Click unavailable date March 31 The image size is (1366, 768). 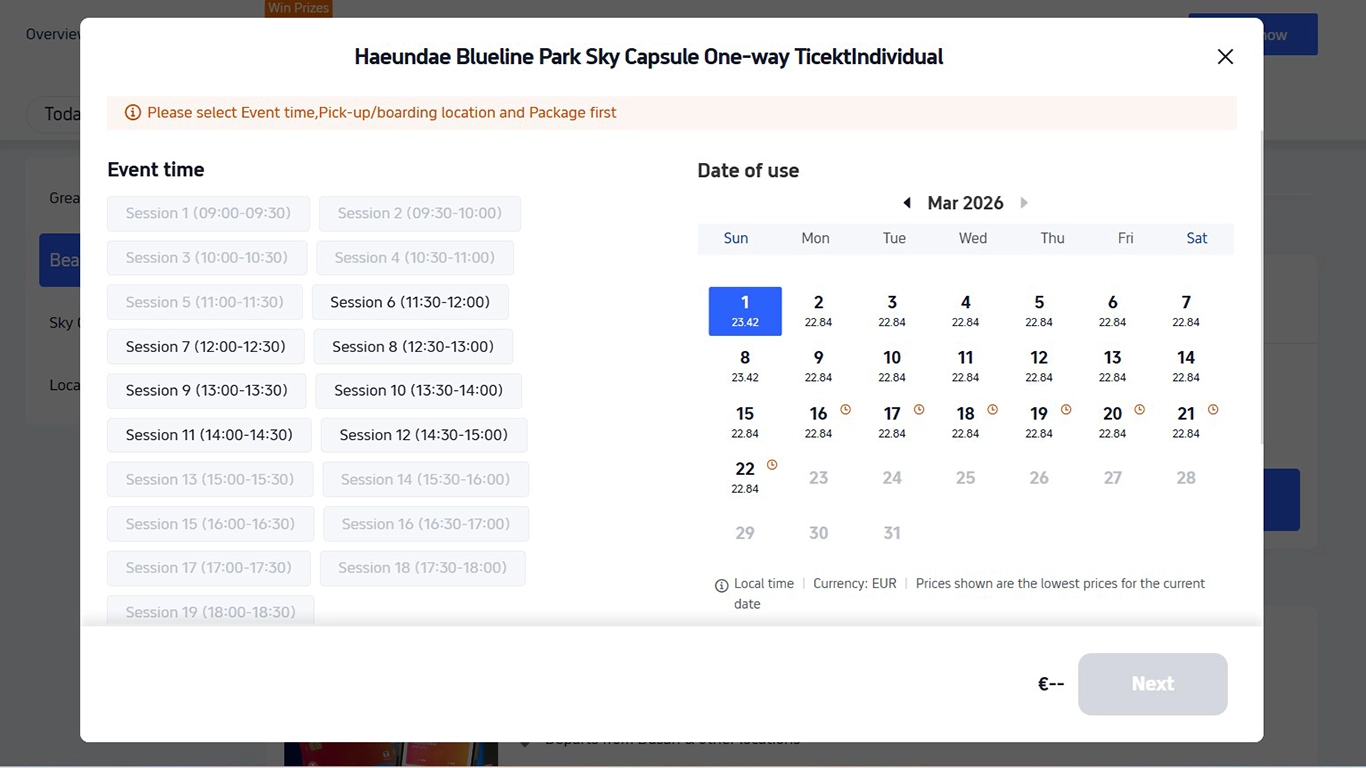[892, 533]
